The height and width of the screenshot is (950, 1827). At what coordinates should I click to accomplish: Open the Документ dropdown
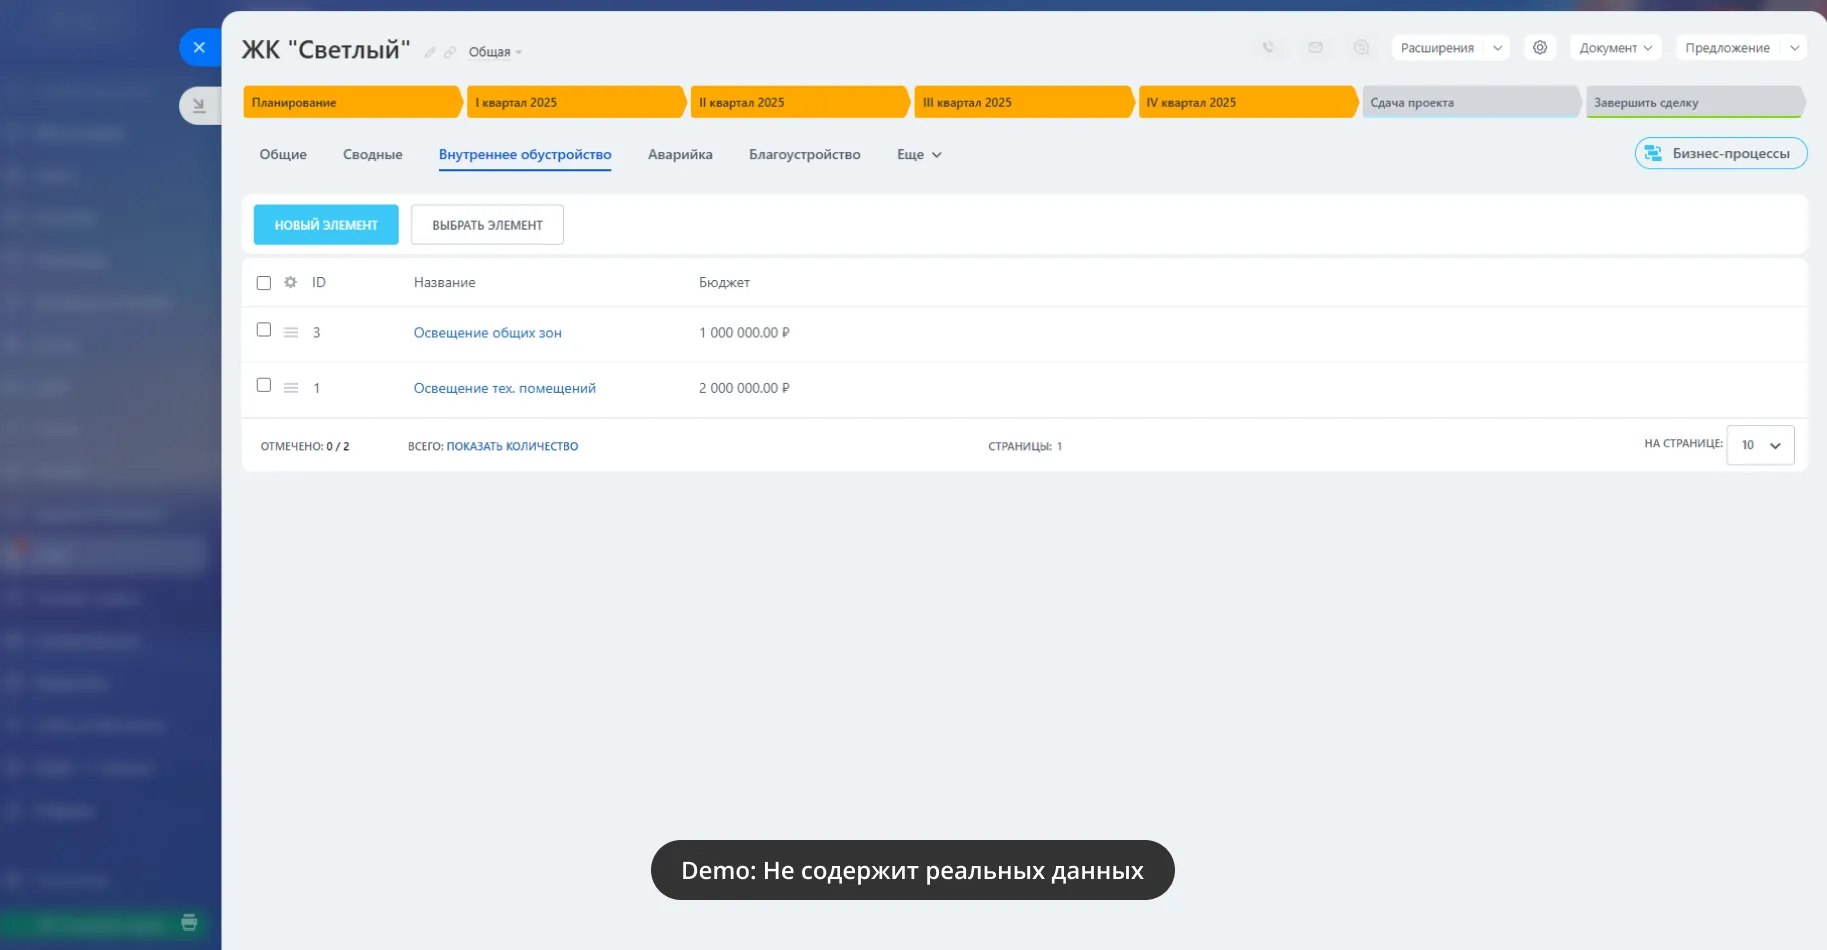click(1615, 48)
